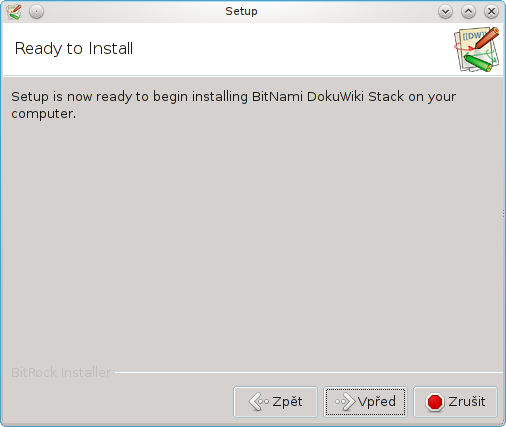506x427 pixels.
Task: Maximize the Setup window with the up chevron
Action: coord(468,12)
